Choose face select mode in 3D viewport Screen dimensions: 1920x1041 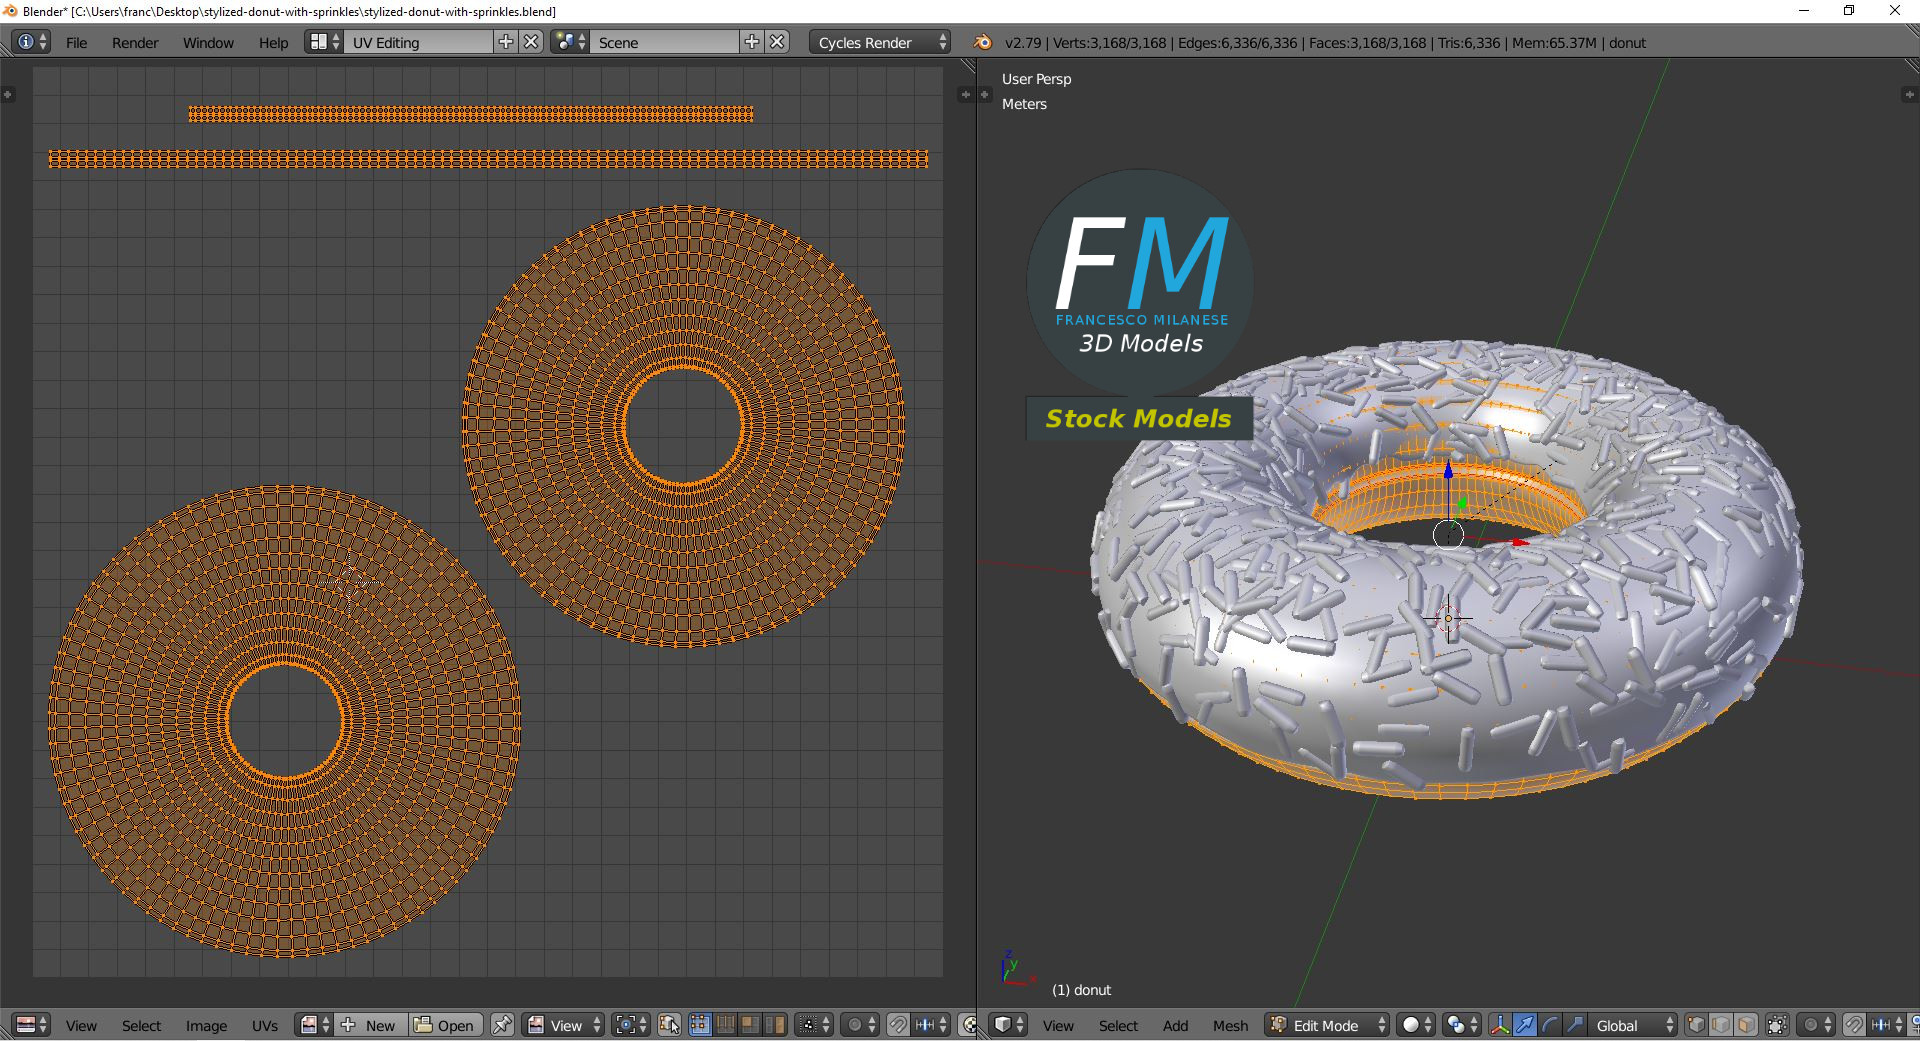(1746, 1025)
